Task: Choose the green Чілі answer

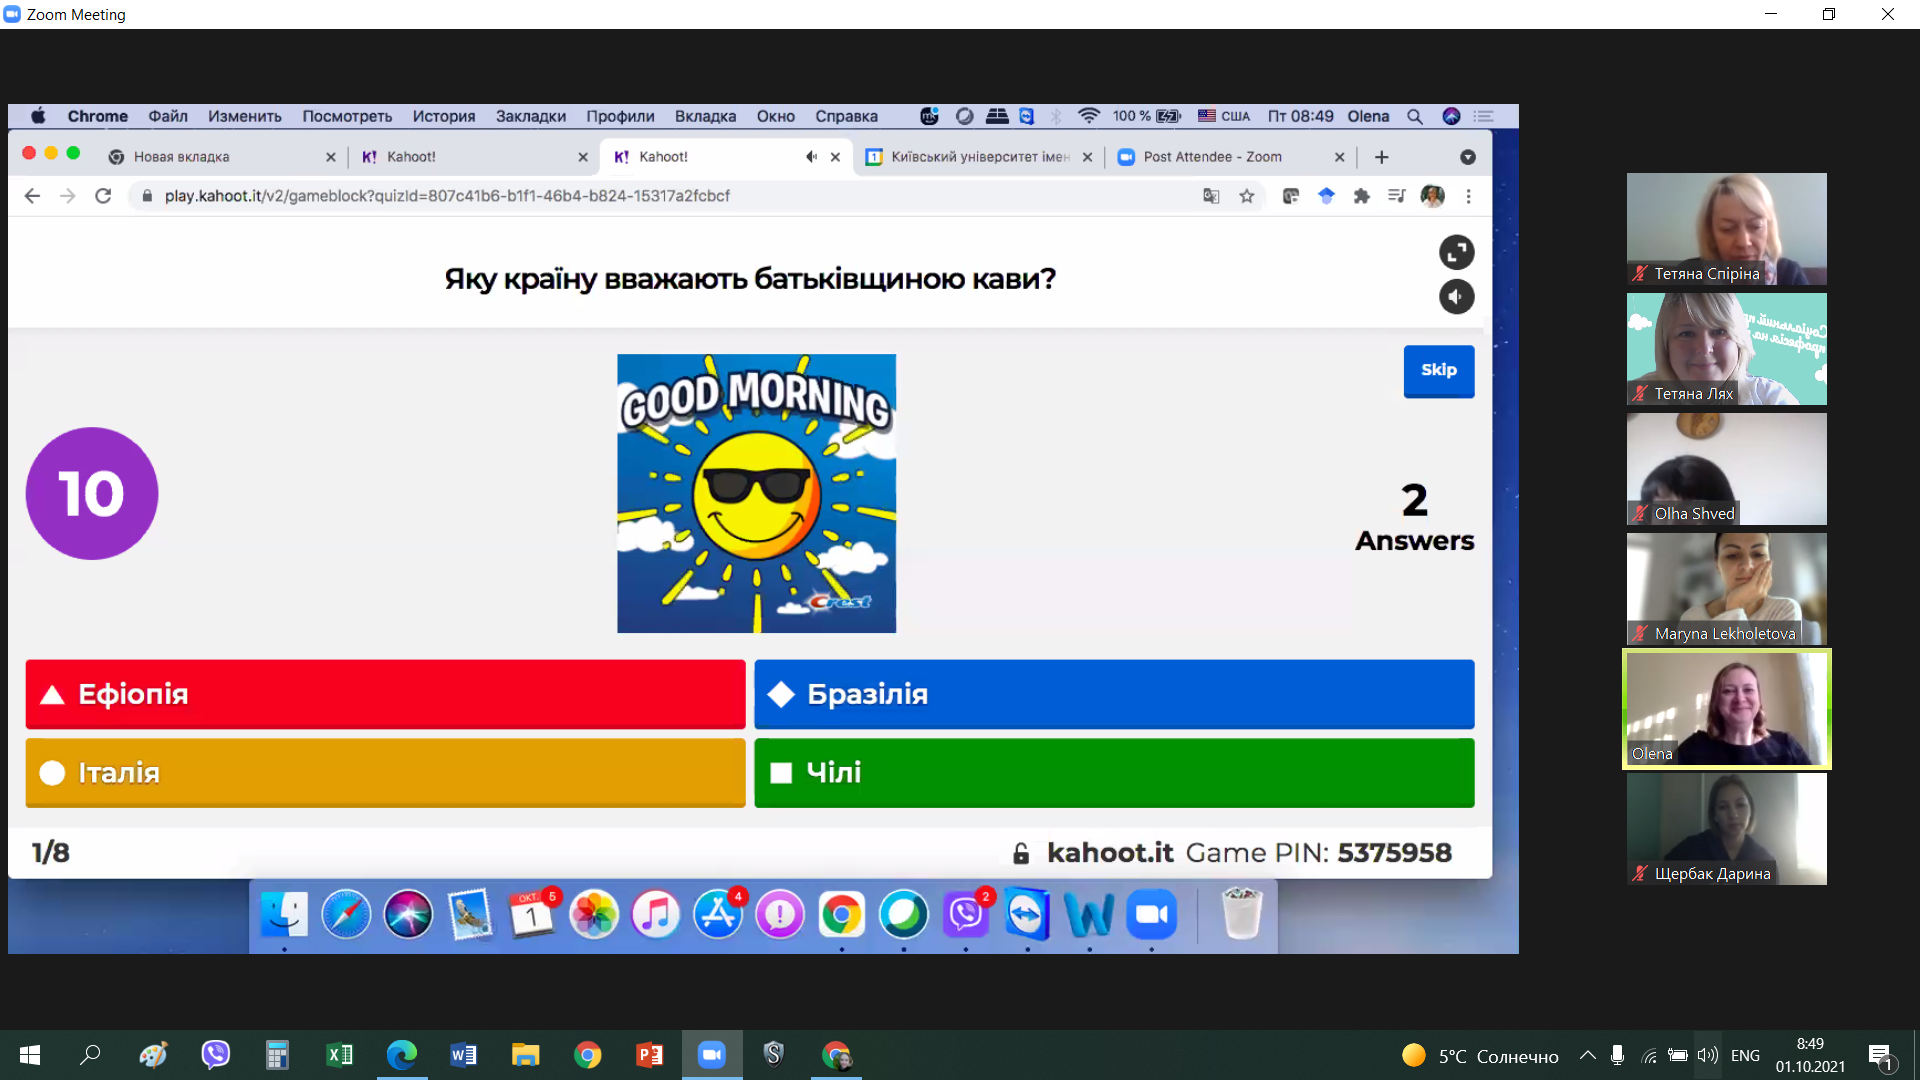Action: [1113, 773]
